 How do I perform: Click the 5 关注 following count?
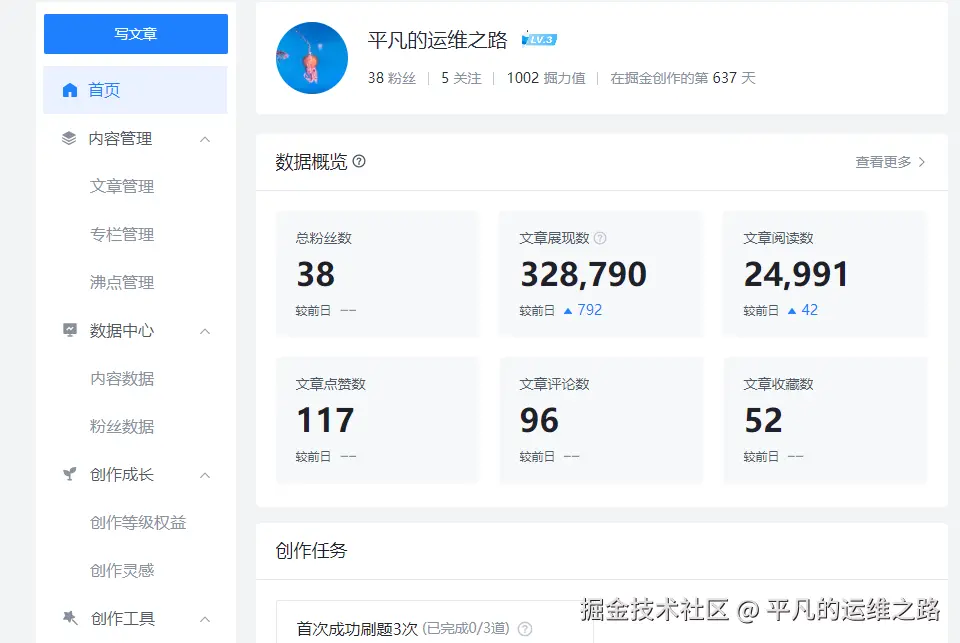click(461, 78)
